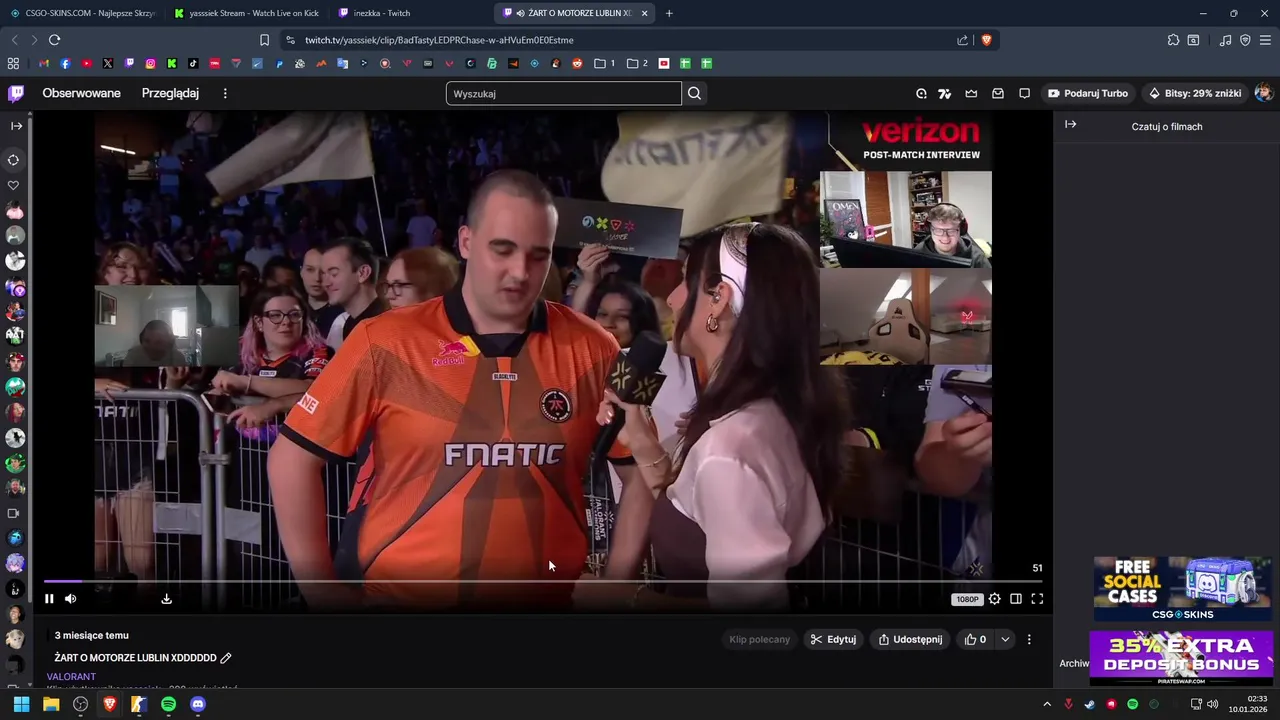This screenshot has width=1280, height=720.
Task: Open clip settings gear icon
Action: click(994, 599)
